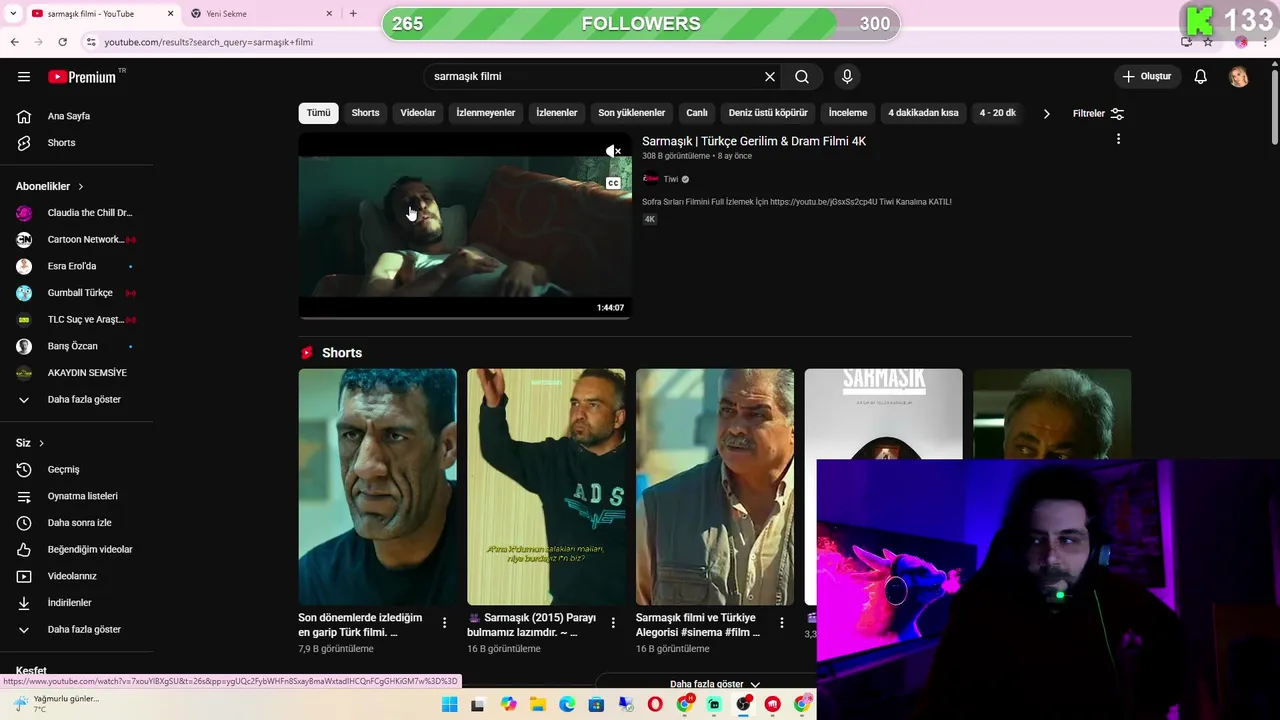The height and width of the screenshot is (720, 1280).
Task: Expand Daha fazla göster under subscriptions
Action: pos(77,400)
